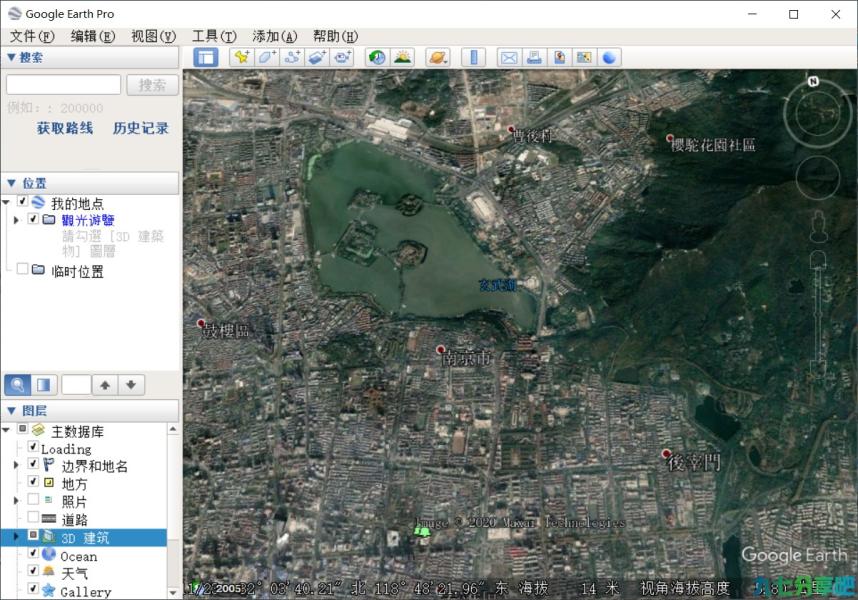Open the 工具(T) menu

click(214, 36)
